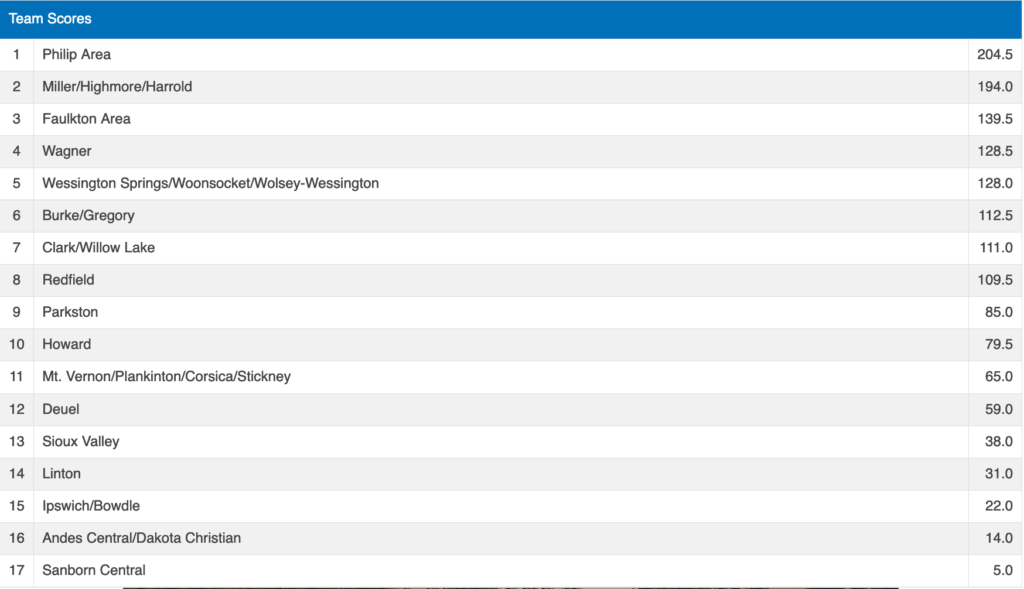Click Philip Area's 204.5 score

995,55
